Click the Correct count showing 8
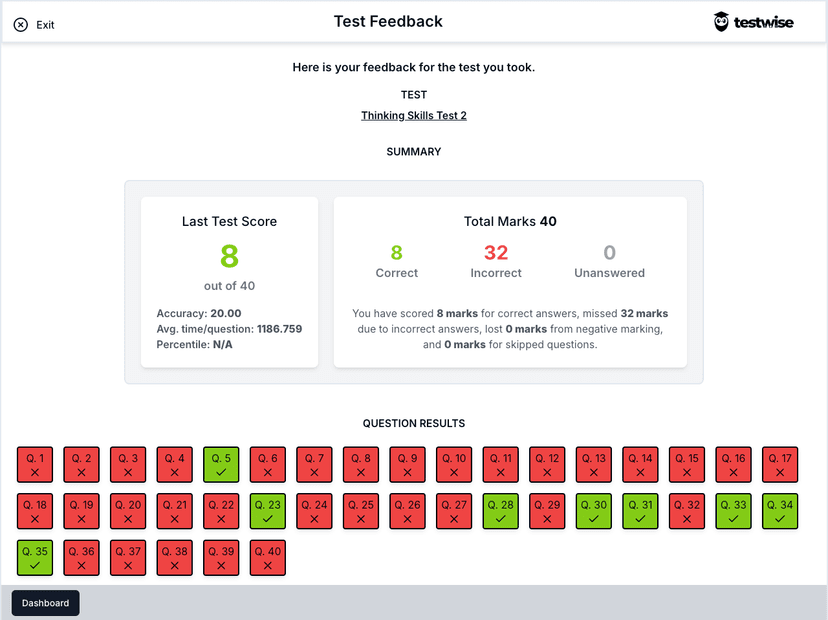 coord(397,252)
